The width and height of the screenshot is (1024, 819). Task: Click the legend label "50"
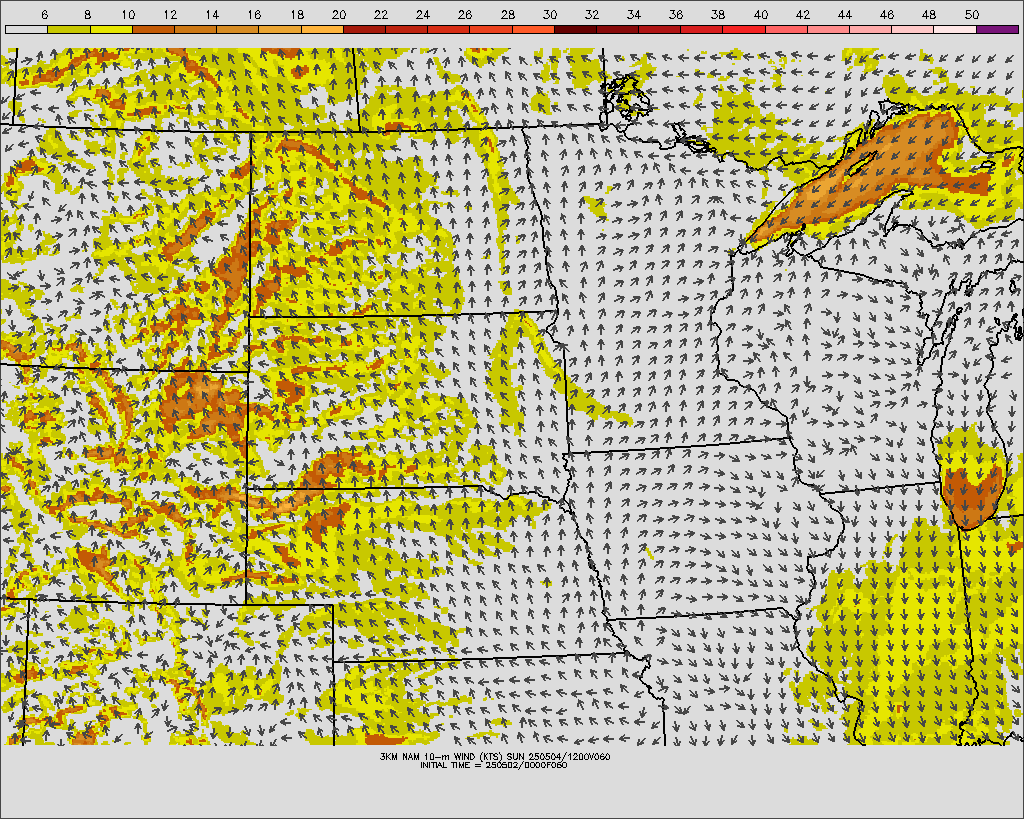(972, 14)
